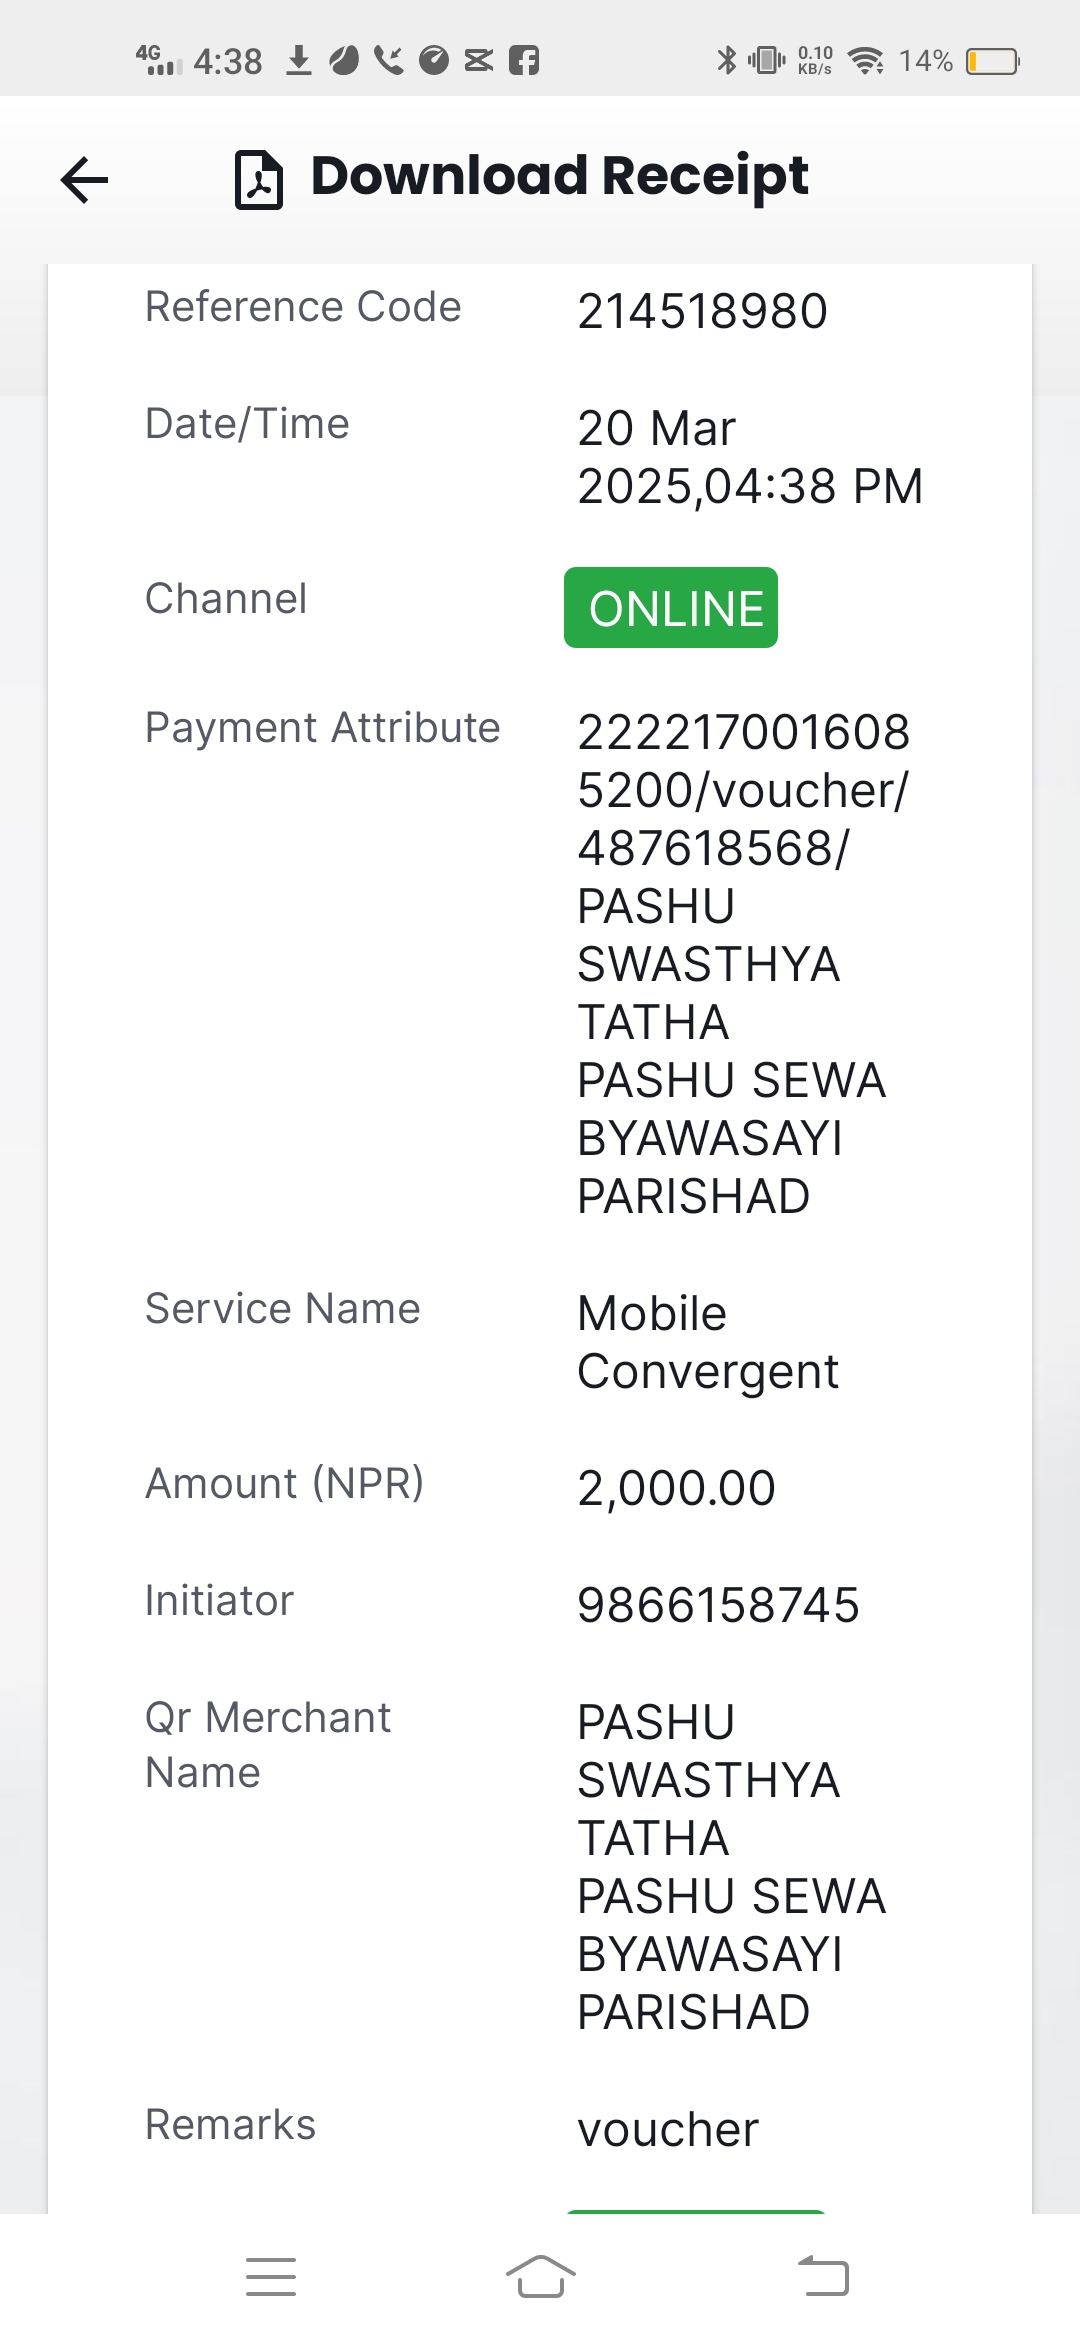Tap the green ONLINE channel badge
This screenshot has width=1080, height=2340.
(x=671, y=608)
